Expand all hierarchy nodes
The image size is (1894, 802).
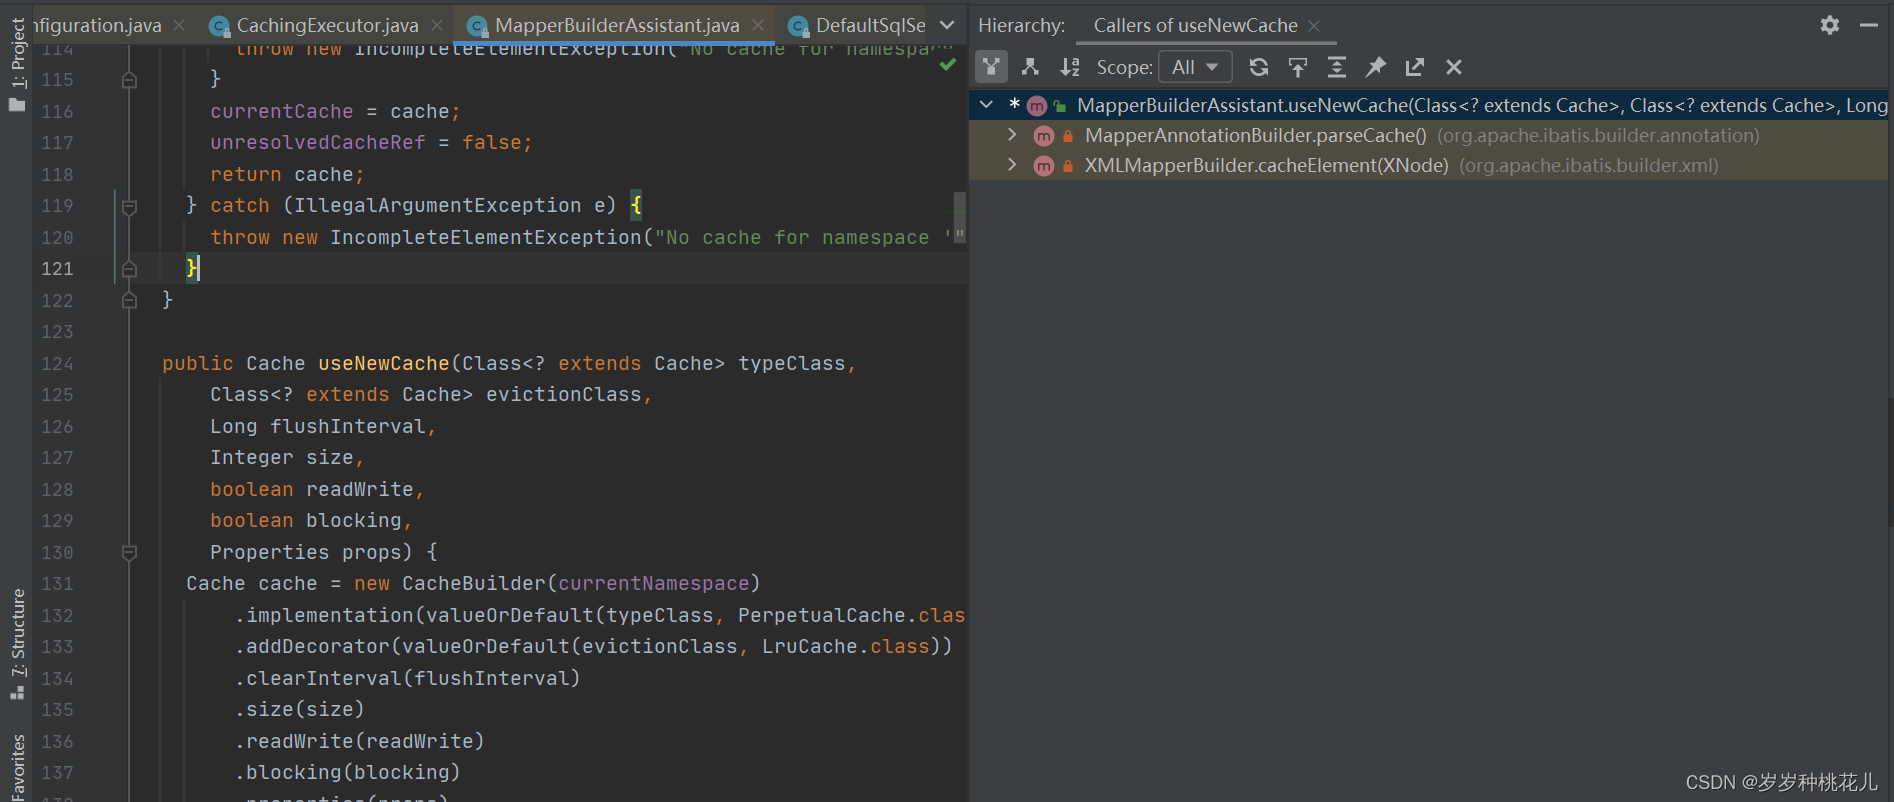point(1337,67)
